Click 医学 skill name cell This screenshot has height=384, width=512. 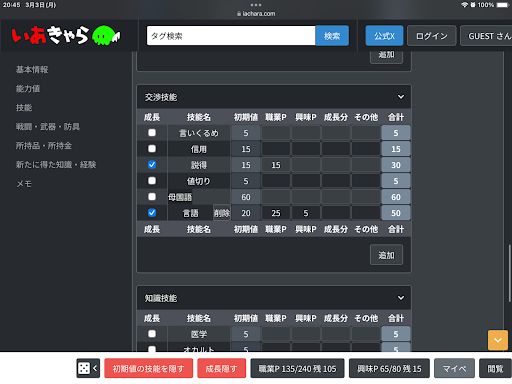click(199, 334)
